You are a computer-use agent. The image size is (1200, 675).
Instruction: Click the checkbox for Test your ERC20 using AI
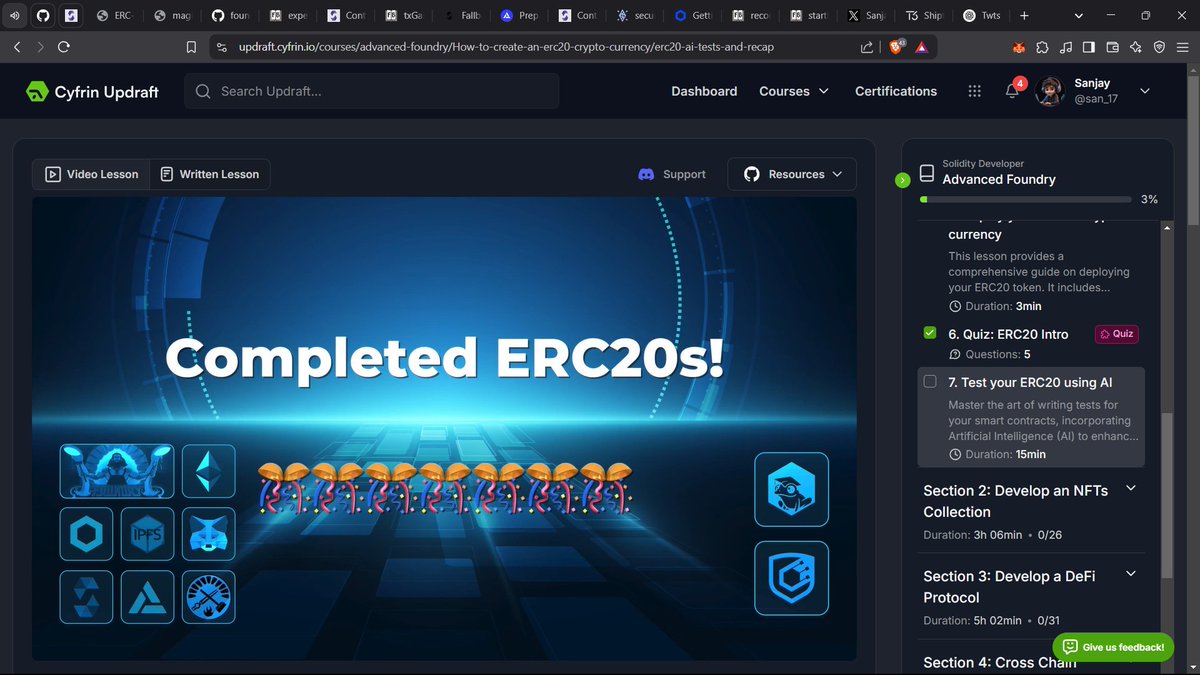[x=930, y=381]
